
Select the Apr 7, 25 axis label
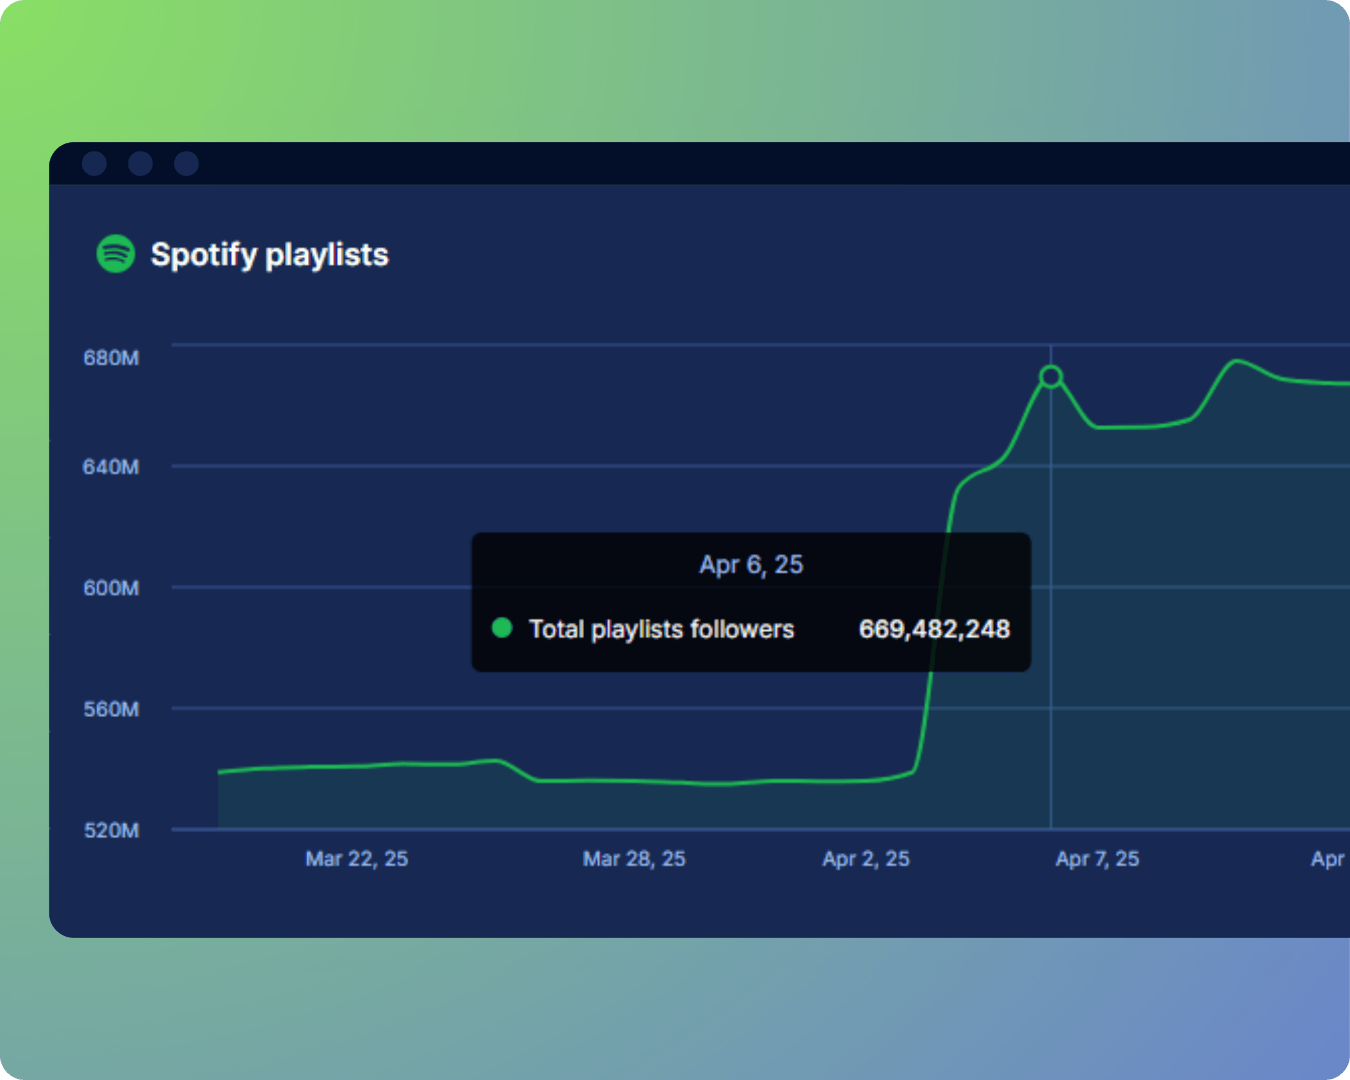pos(1097,858)
